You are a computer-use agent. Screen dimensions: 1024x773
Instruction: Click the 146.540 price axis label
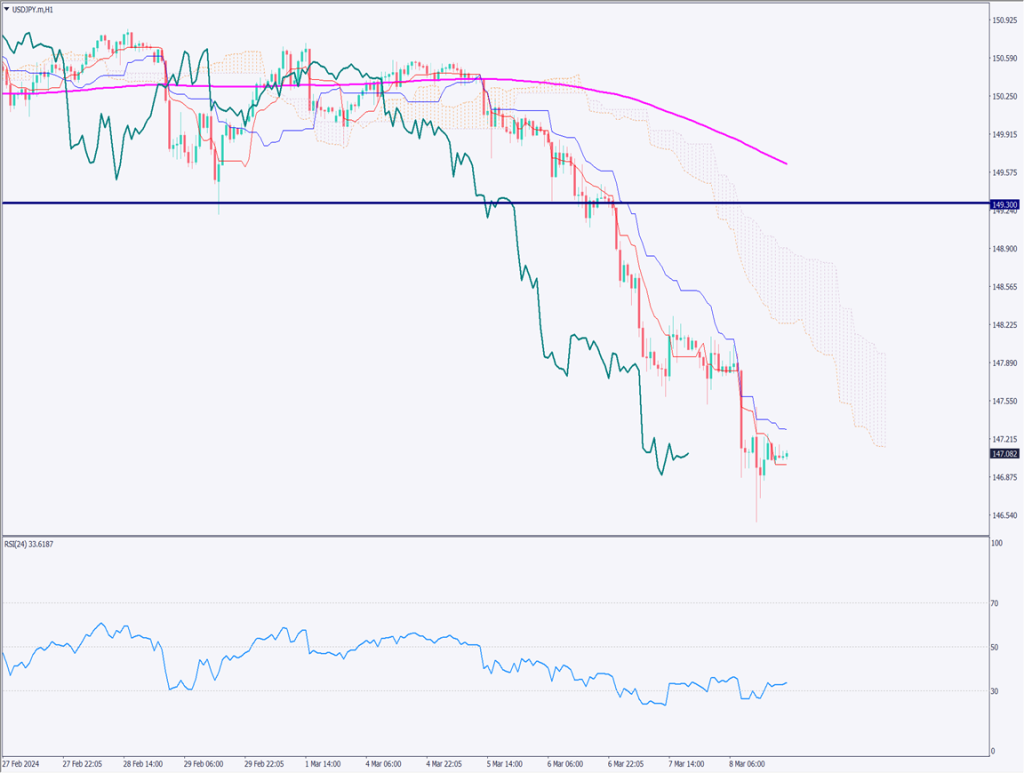coord(1004,516)
